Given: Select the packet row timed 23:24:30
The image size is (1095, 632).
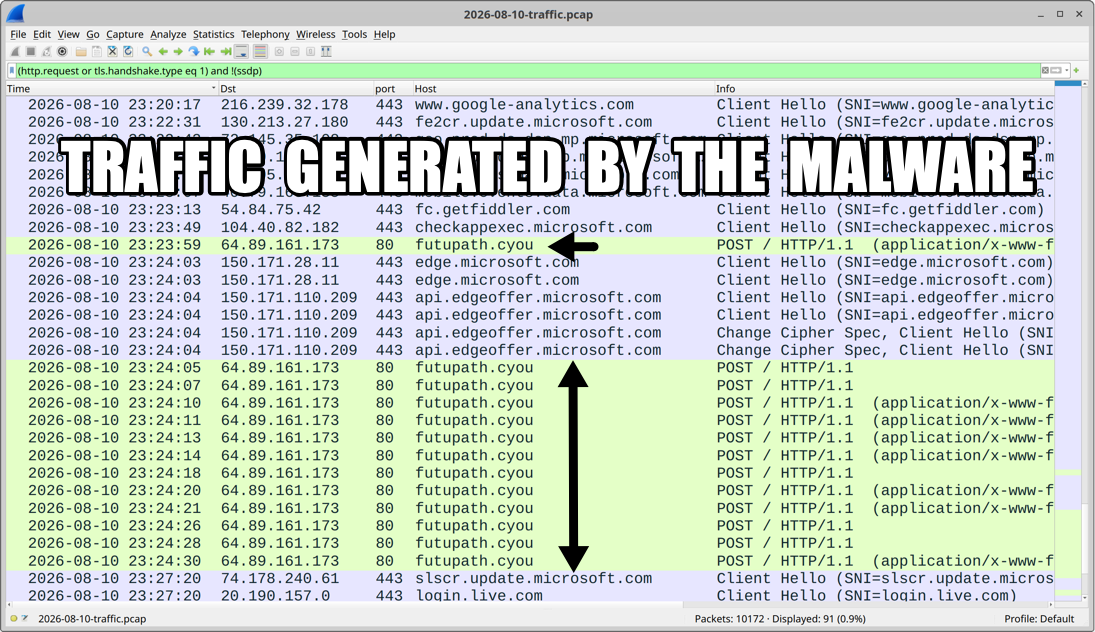Looking at the screenshot, I should (530, 561).
